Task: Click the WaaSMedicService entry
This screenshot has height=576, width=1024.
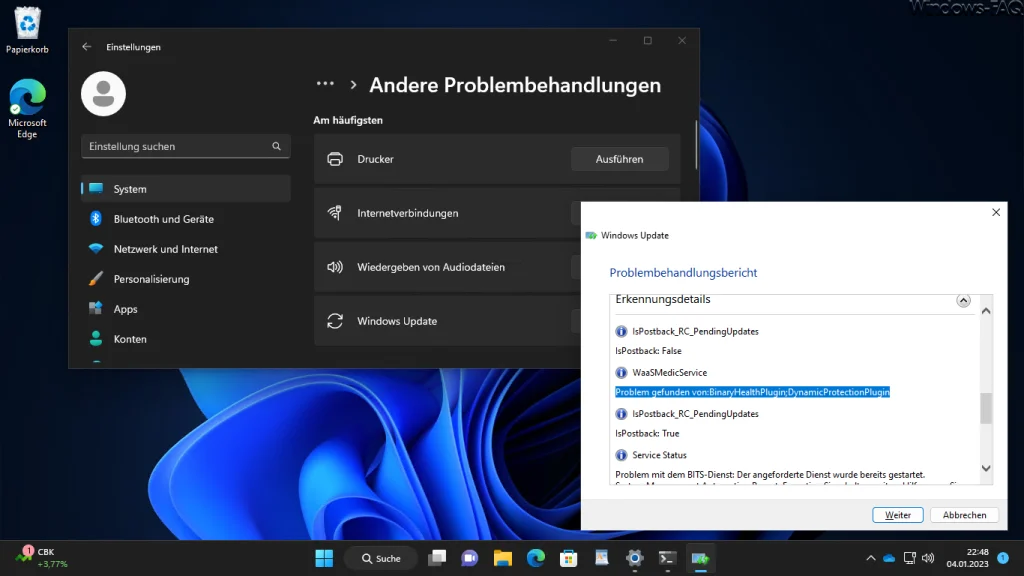Action: tap(669, 372)
